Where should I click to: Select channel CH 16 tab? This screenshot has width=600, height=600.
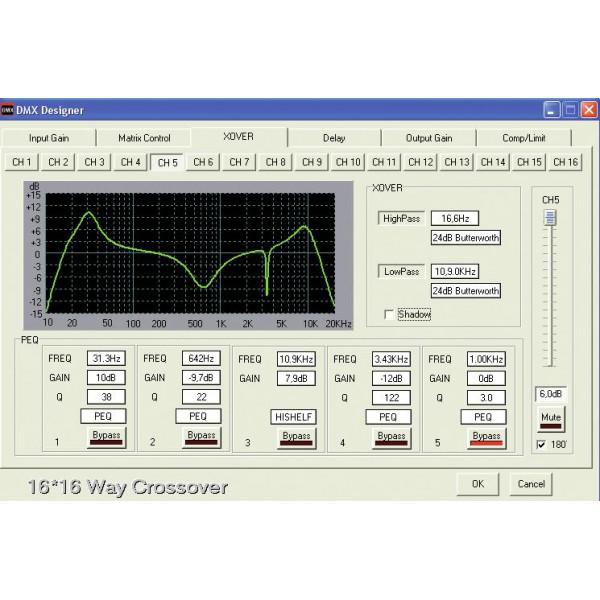[565, 162]
